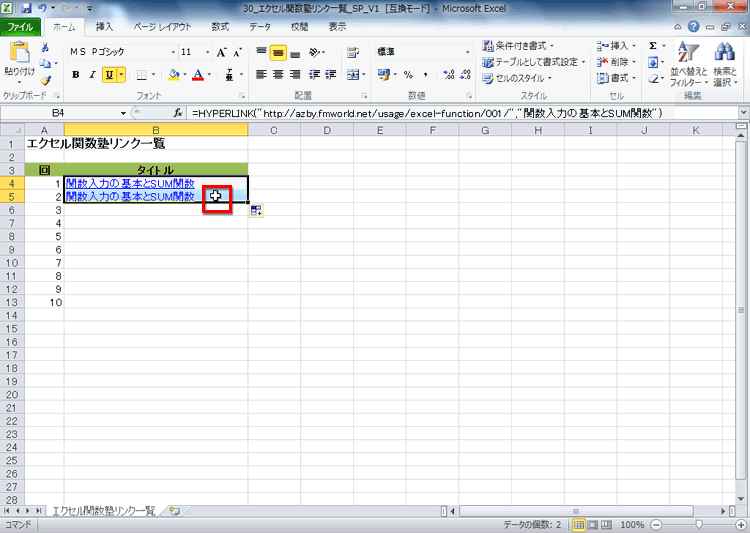Click the Help question mark icon
Image resolution: width=750 pixels, height=533 pixels.
[x=693, y=27]
